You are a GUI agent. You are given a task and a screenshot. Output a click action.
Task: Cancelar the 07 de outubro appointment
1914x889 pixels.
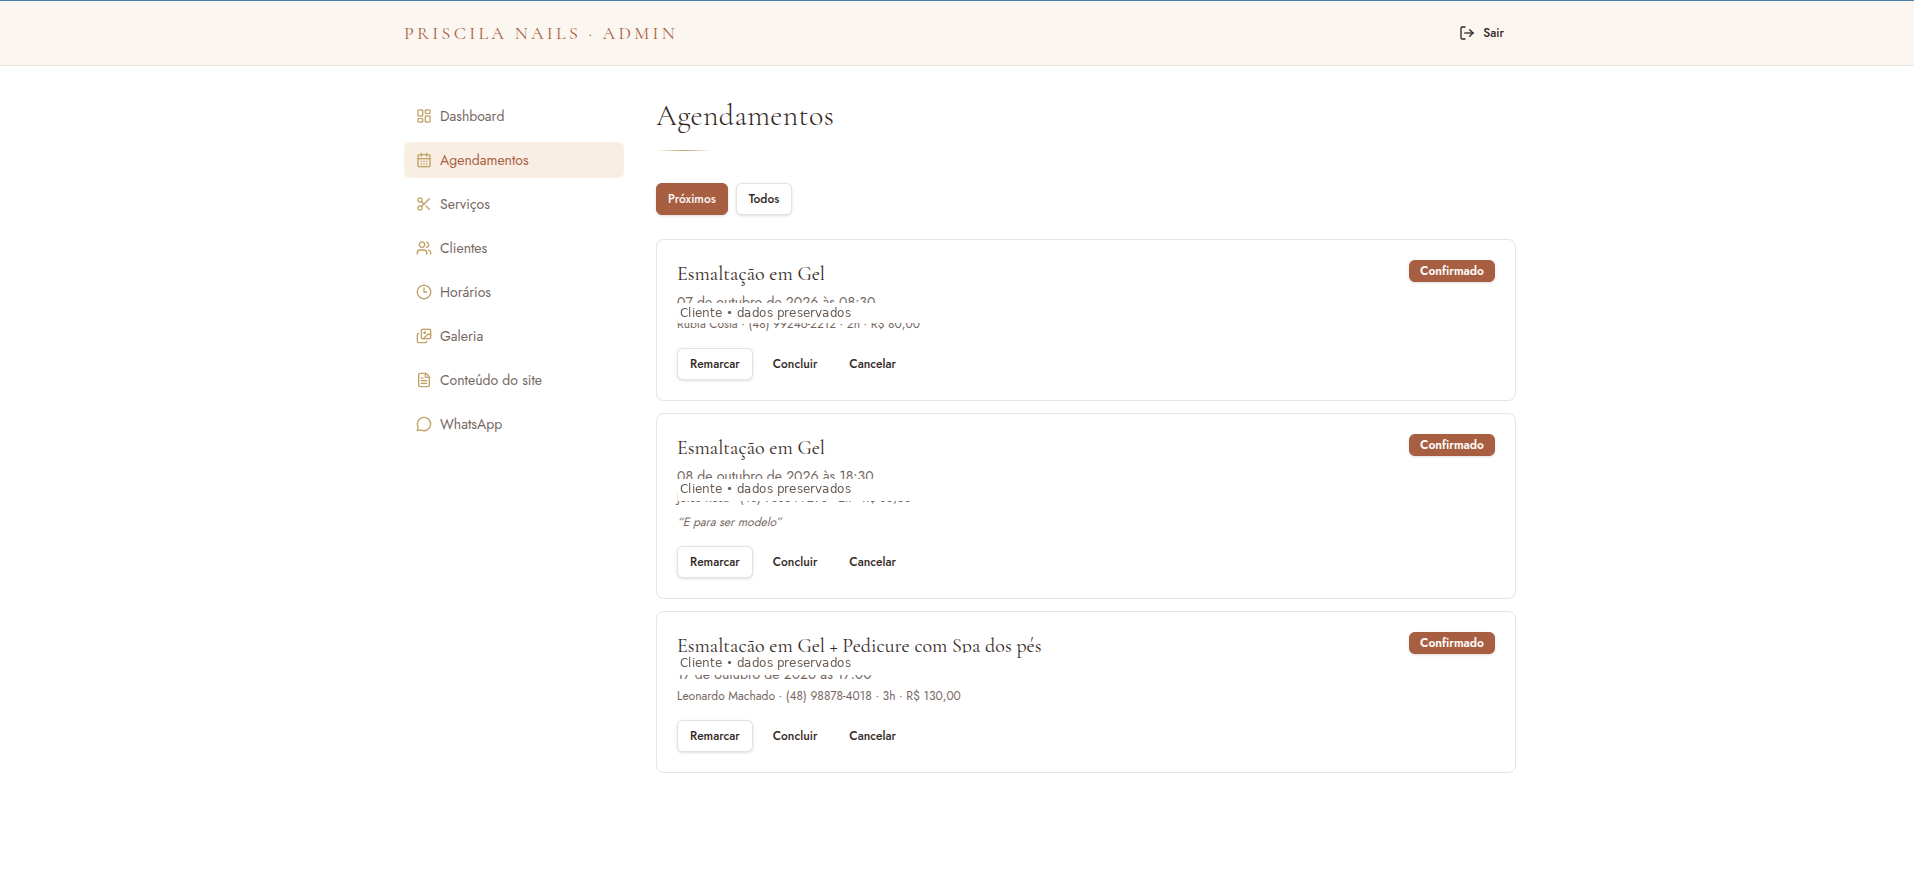pyautogui.click(x=872, y=364)
